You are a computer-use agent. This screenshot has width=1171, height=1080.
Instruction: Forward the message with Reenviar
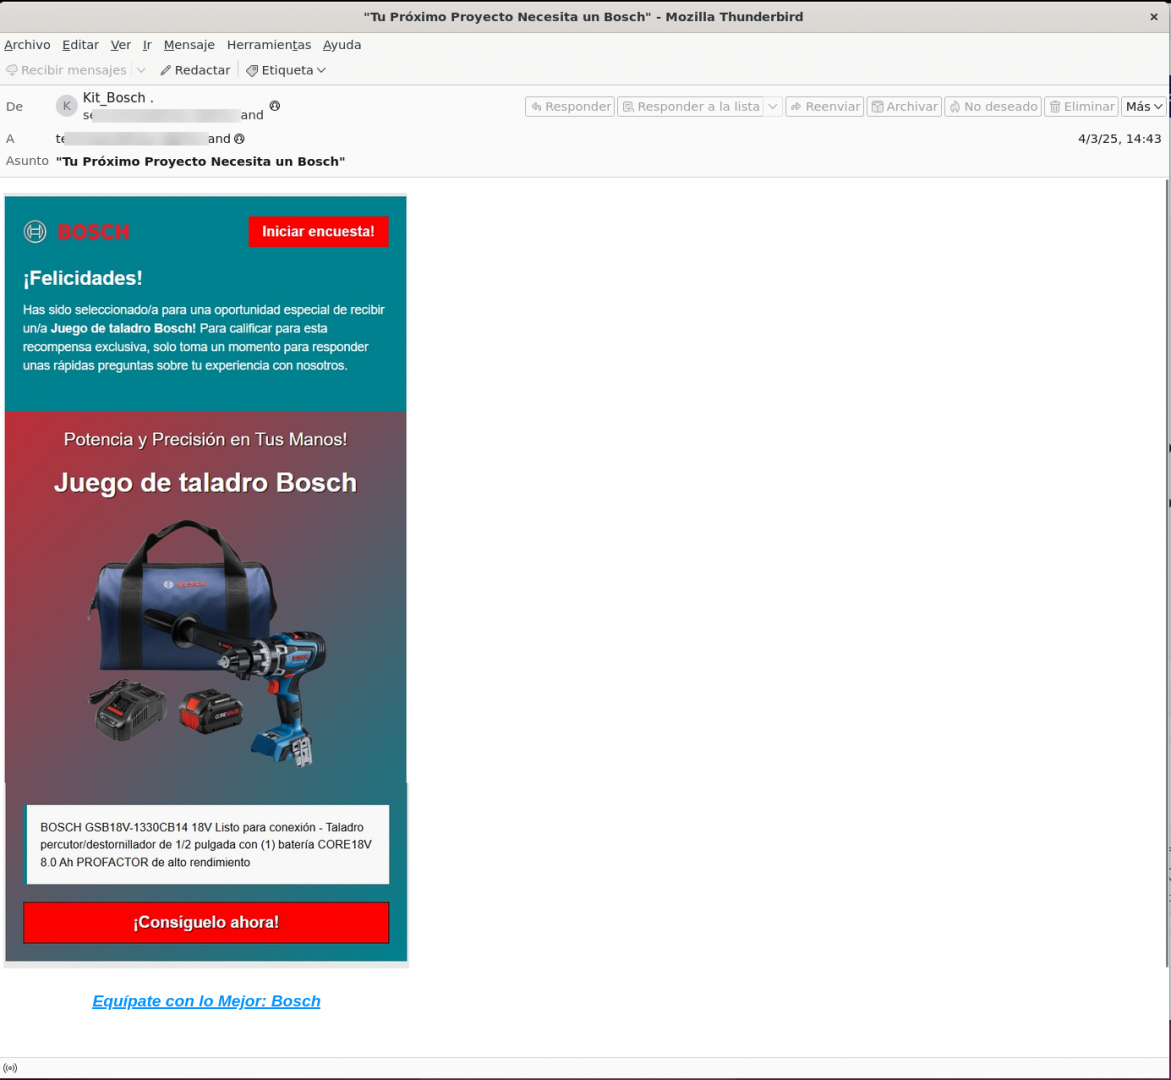tap(824, 107)
